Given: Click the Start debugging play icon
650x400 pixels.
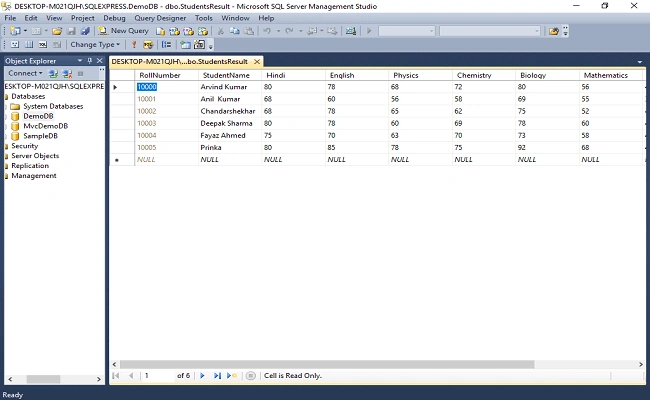Looking at the screenshot, I should [x=369, y=31].
